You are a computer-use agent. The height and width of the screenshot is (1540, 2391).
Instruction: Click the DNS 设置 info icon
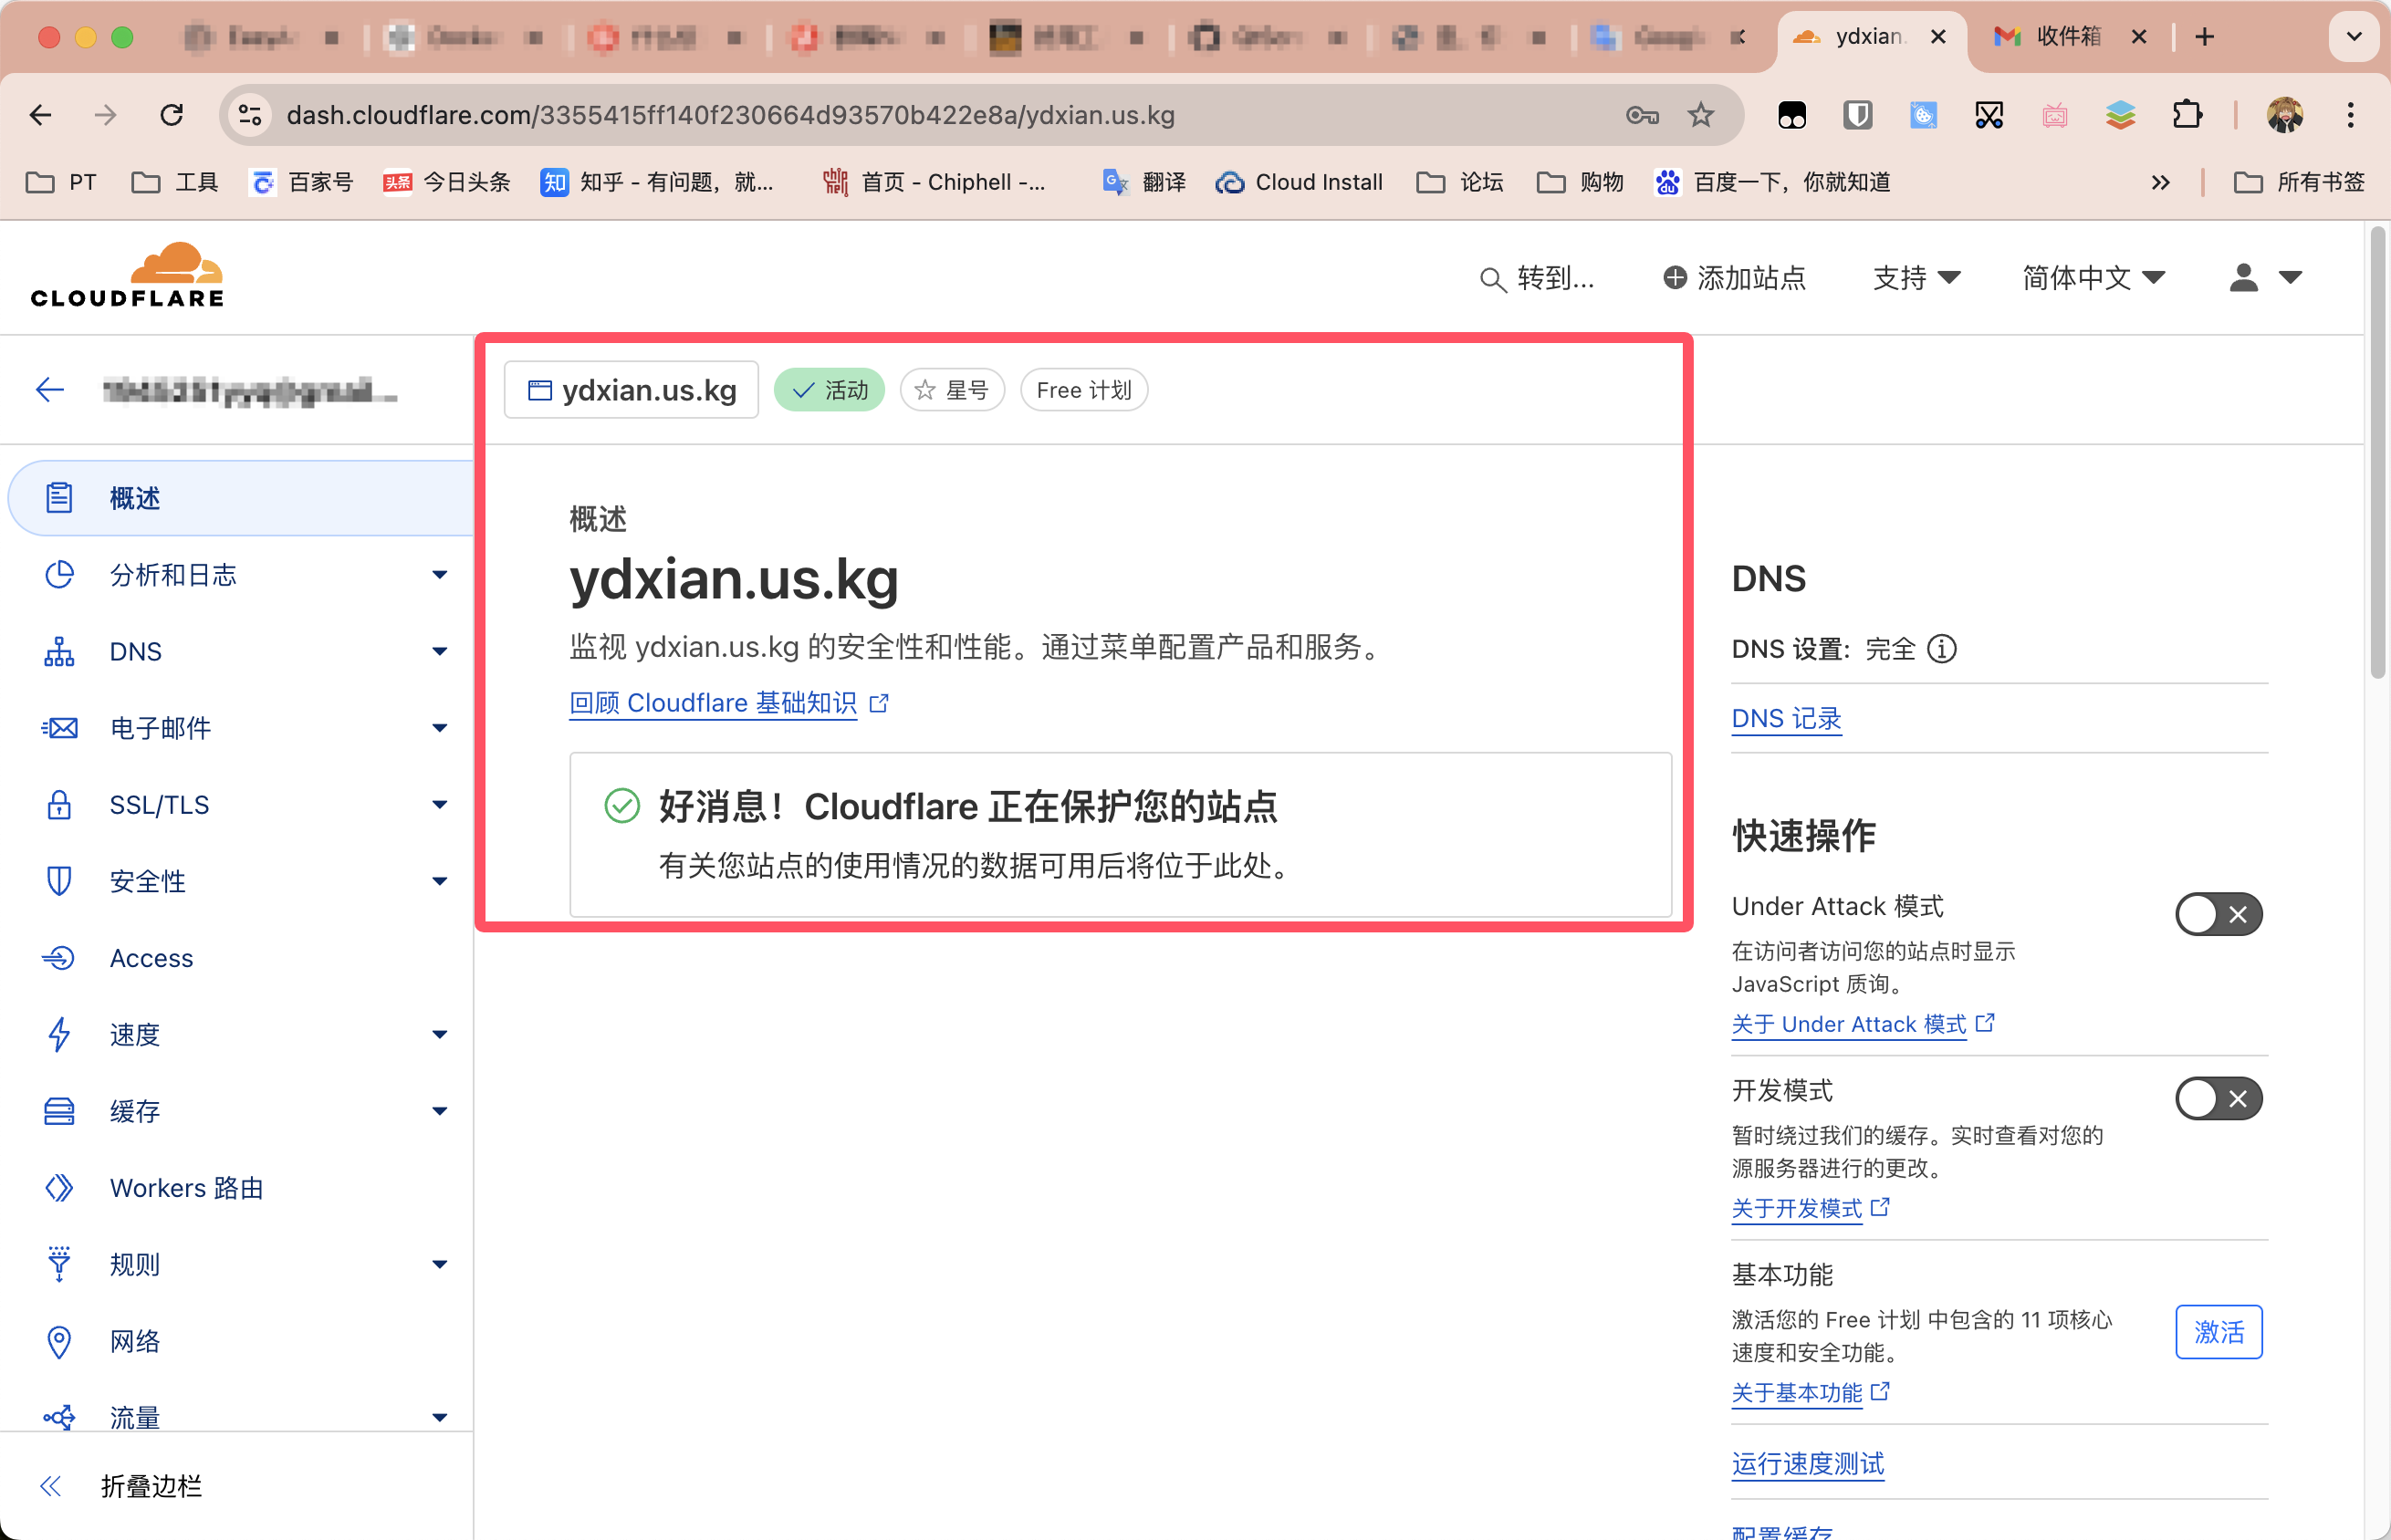point(1942,649)
